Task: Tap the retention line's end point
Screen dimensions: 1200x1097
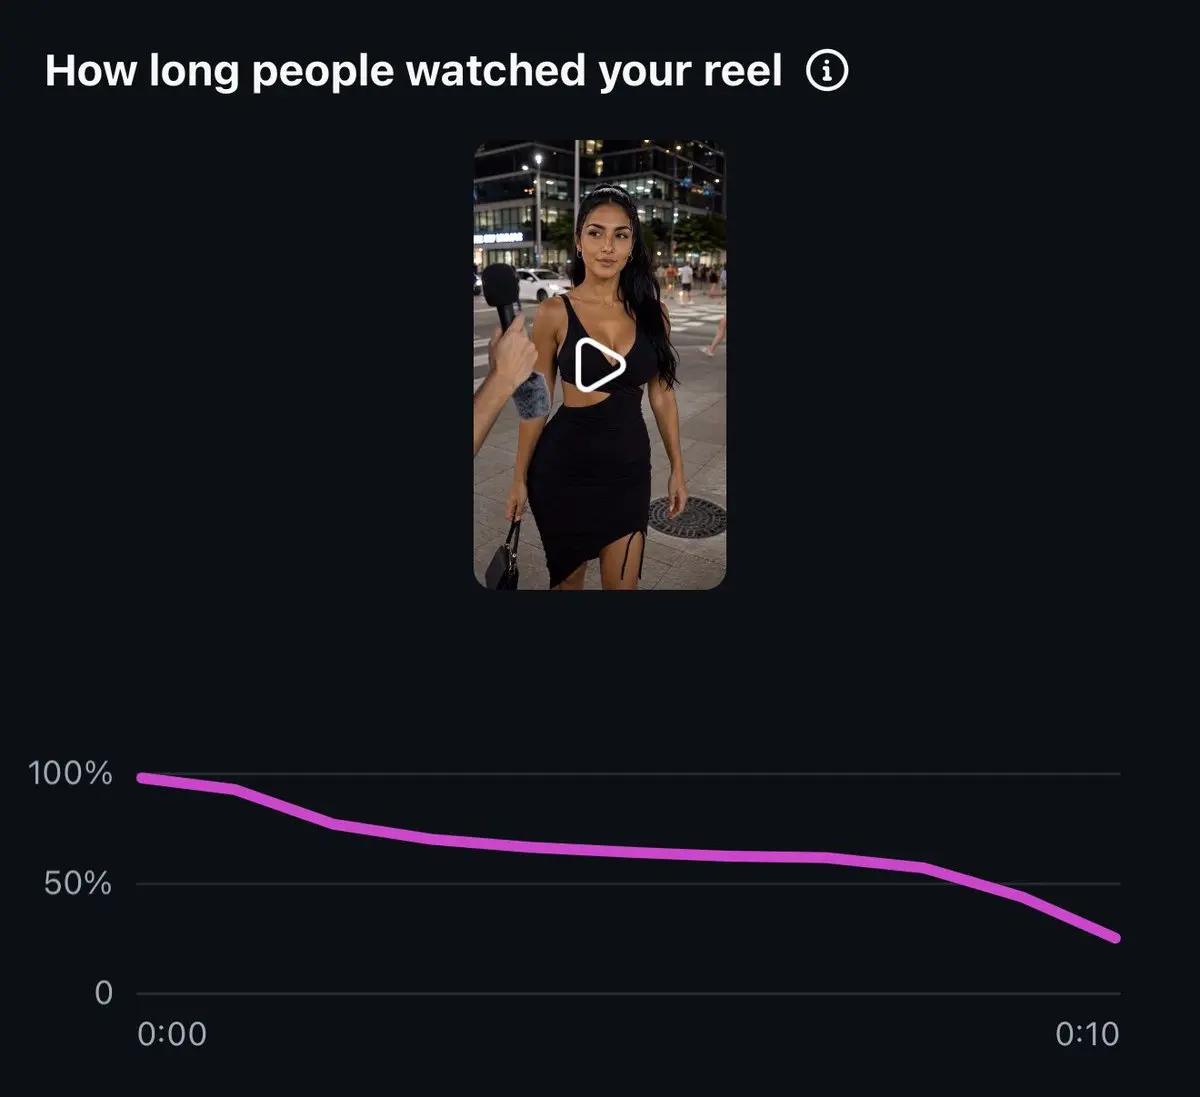Action: [x=1115, y=937]
